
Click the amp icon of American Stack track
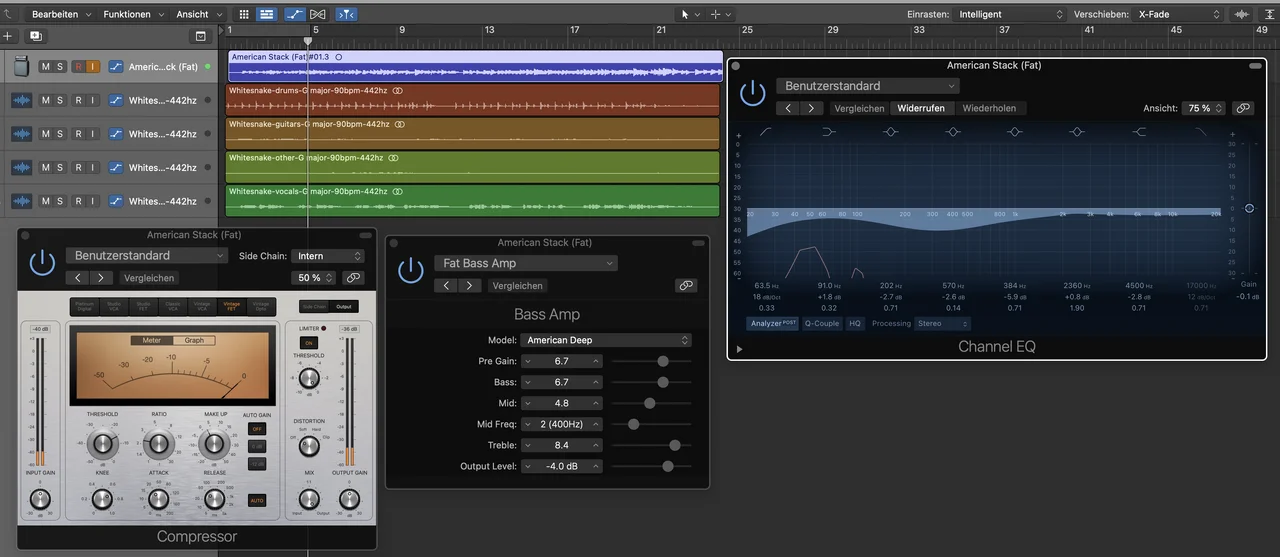20,67
